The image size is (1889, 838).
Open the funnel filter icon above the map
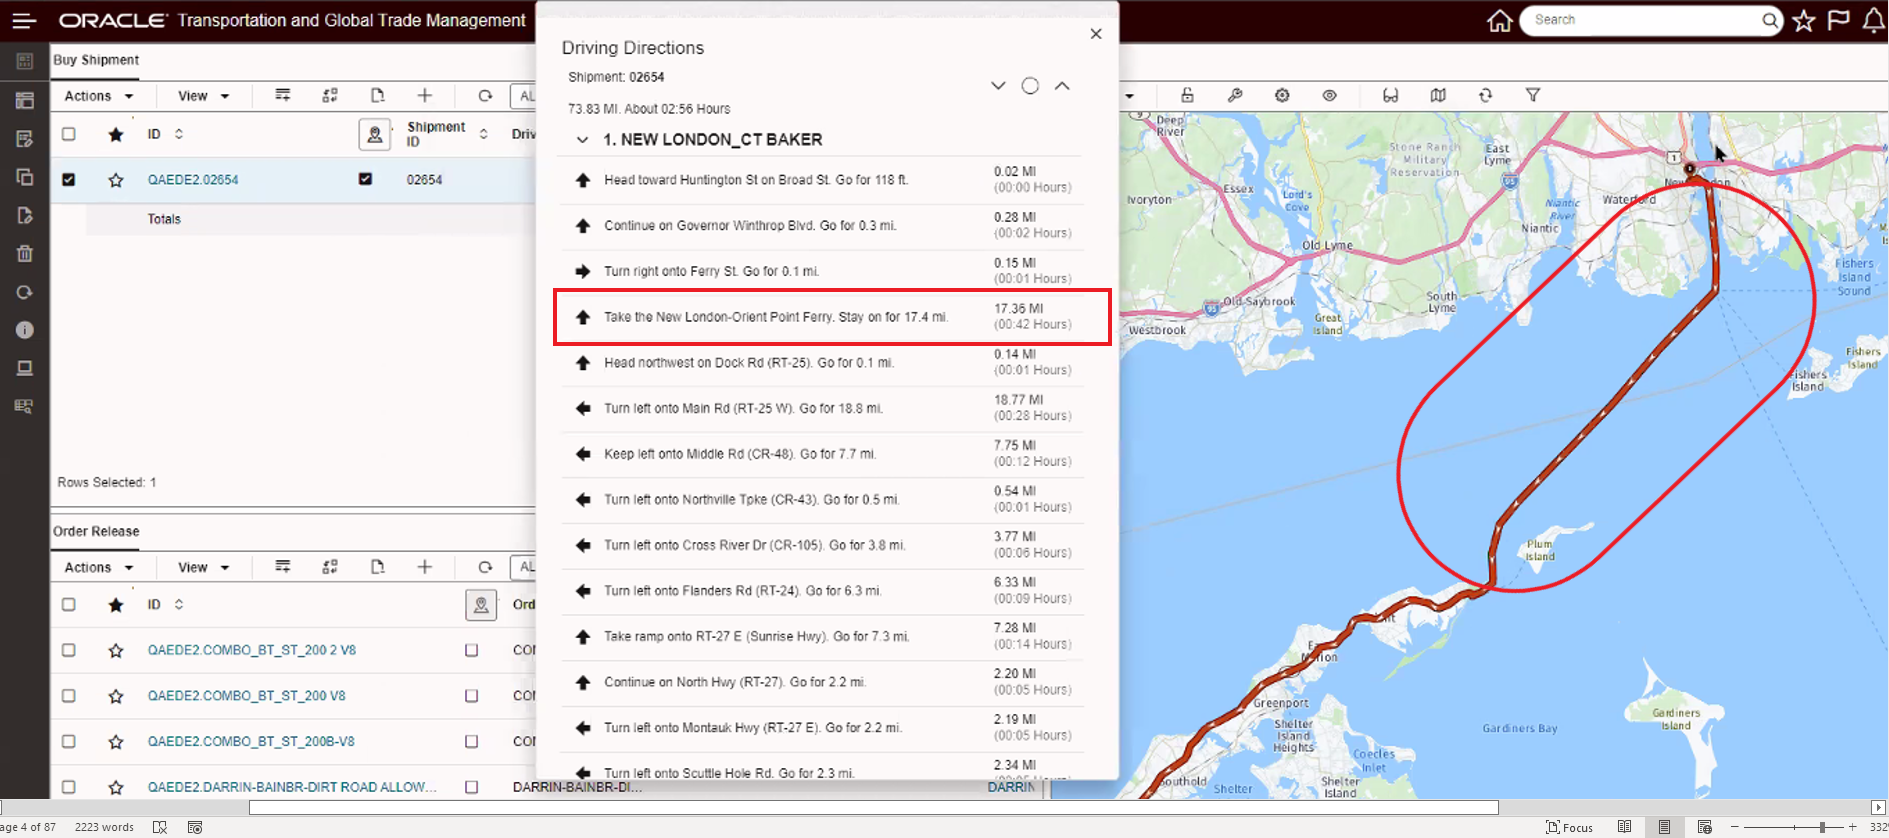click(1532, 95)
